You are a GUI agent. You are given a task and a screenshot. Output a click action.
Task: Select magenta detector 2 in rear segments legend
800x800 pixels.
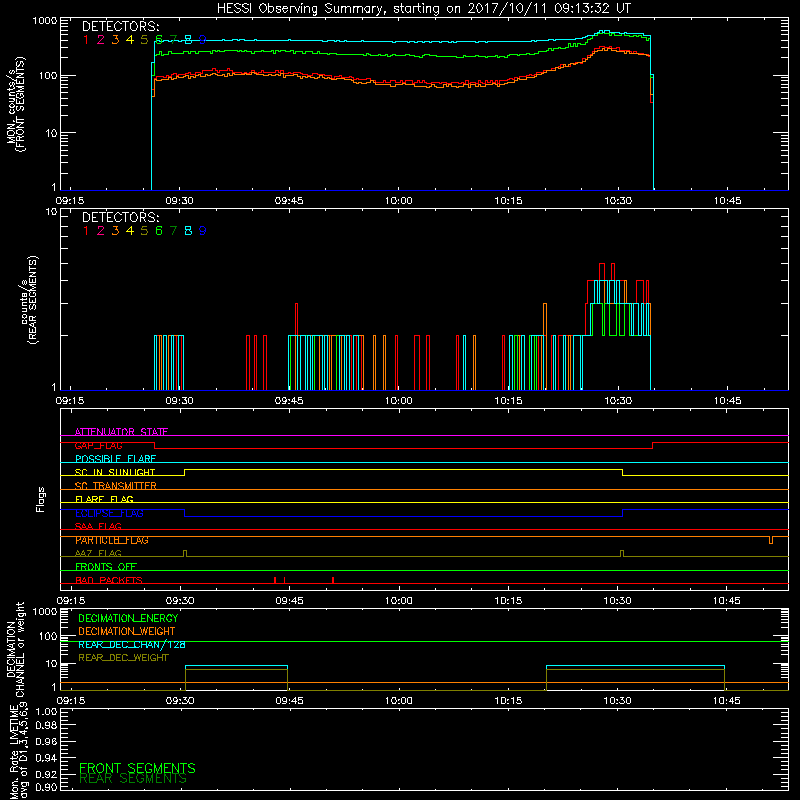101,231
